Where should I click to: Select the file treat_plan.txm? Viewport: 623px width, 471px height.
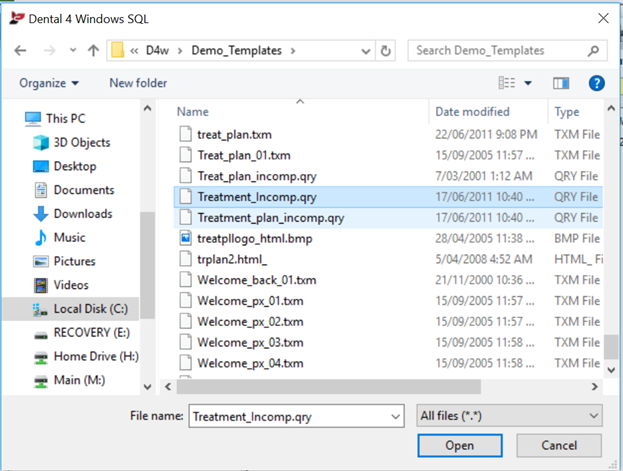234,134
